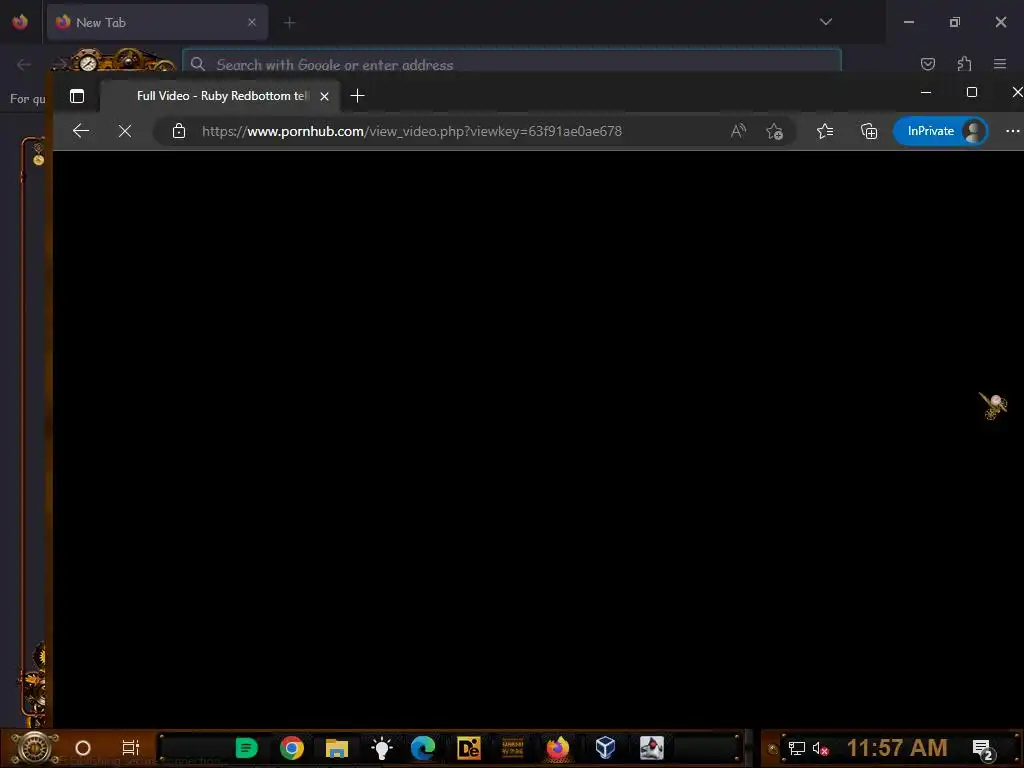Open the 11:57 AM clock flyout
The height and width of the screenshot is (768, 1024).
click(897, 748)
